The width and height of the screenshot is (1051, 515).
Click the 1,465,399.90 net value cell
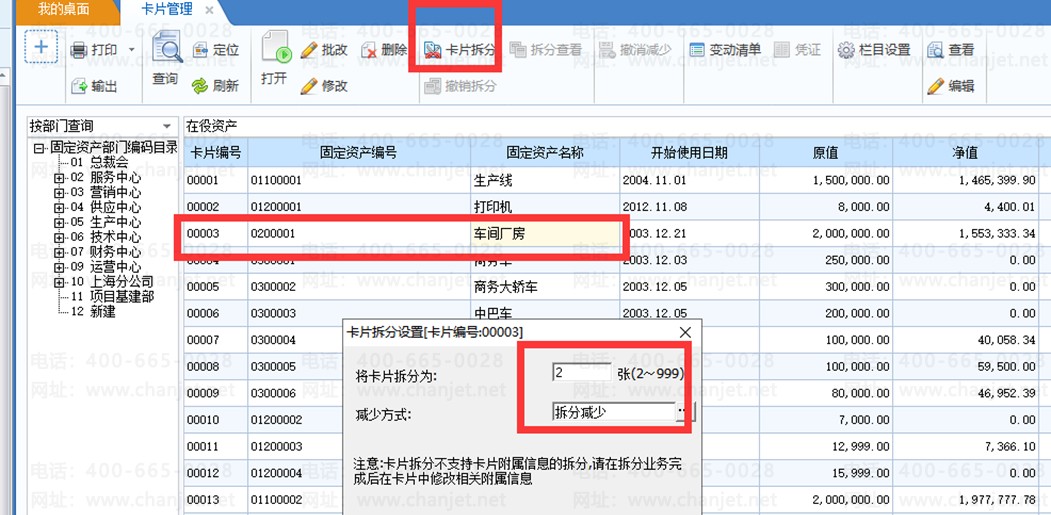click(965, 180)
